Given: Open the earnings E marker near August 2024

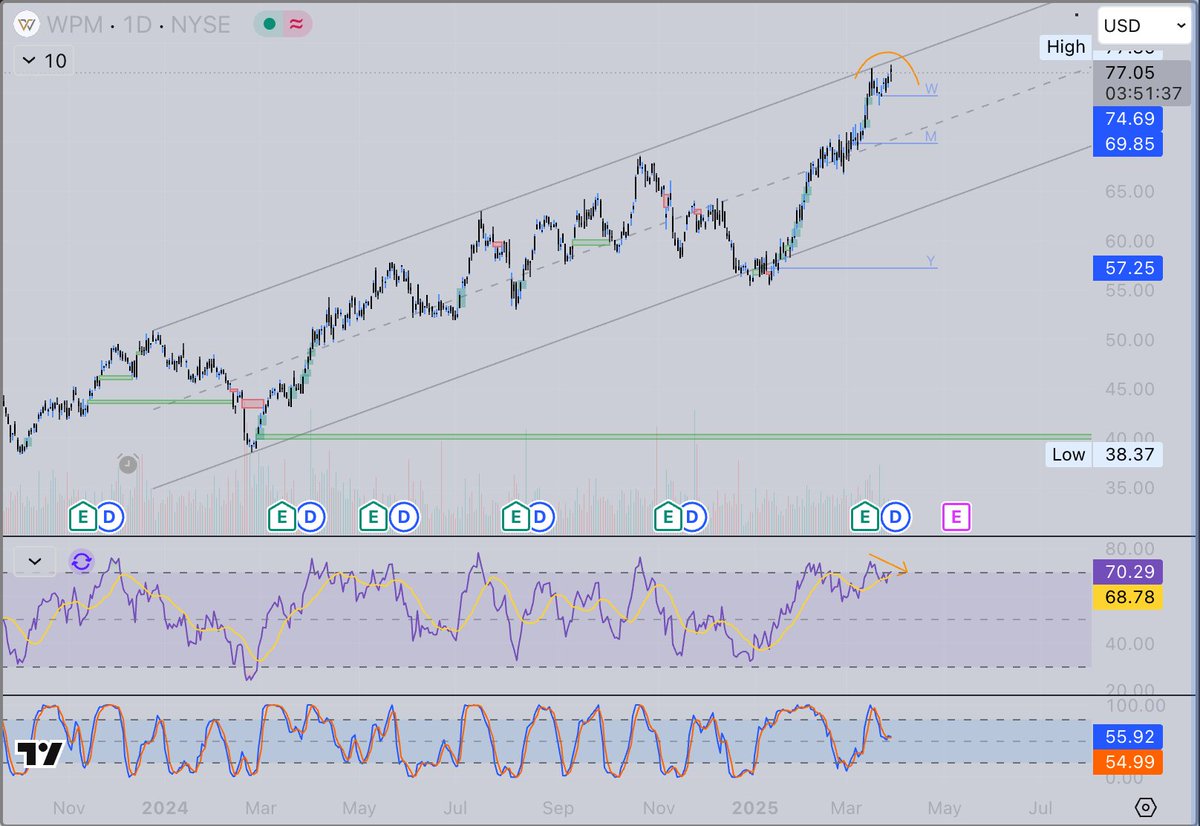Looking at the screenshot, I should coord(515,517).
